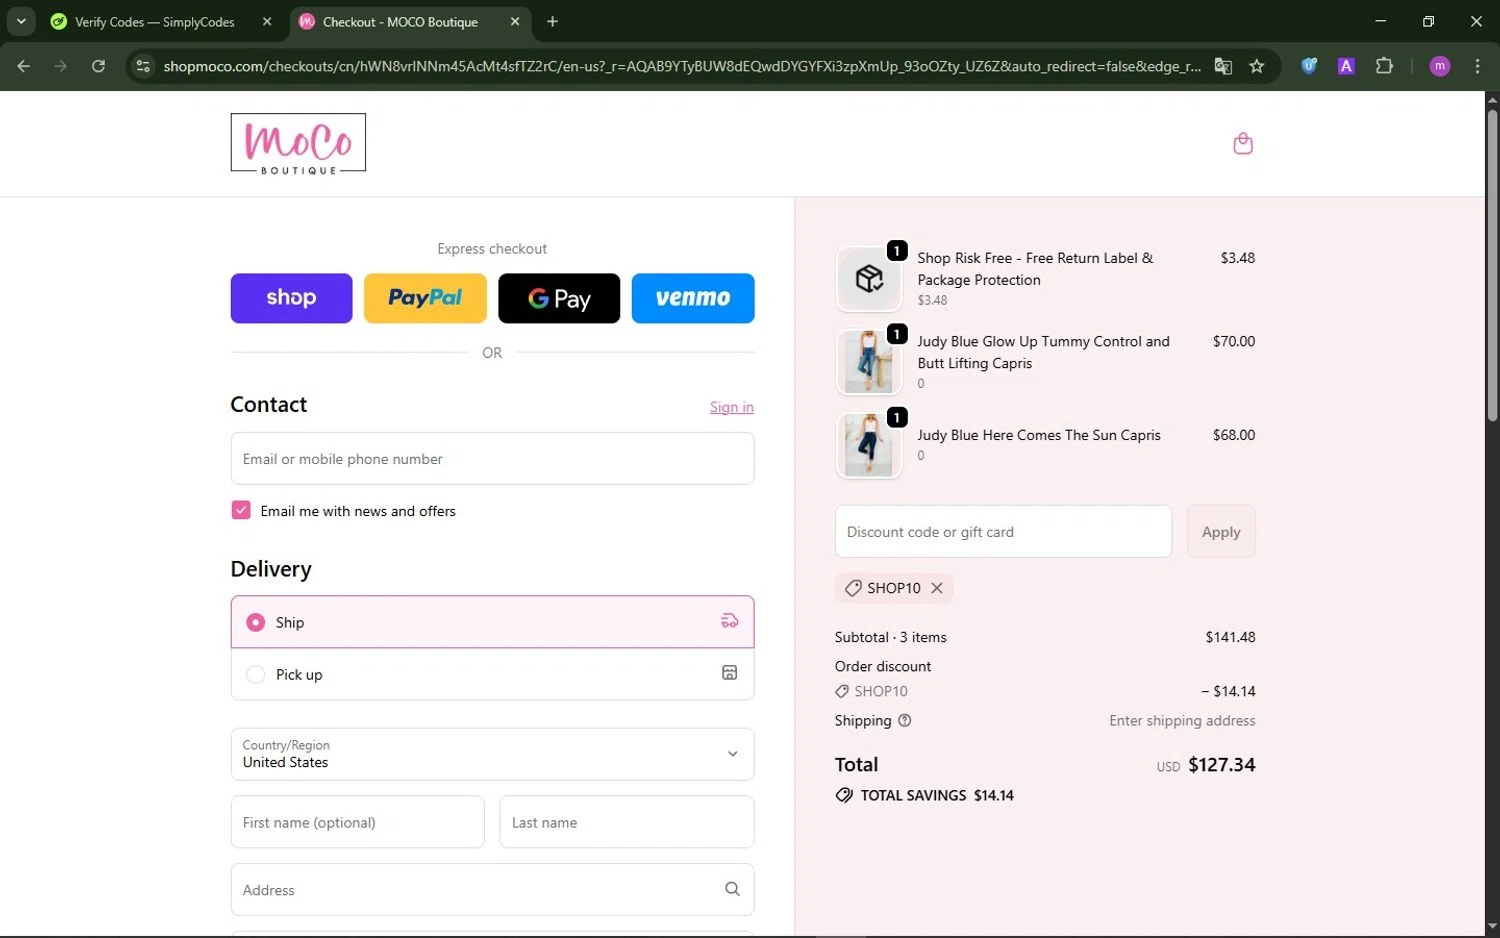
Task: Click the browser forward arrow
Action: point(61,66)
